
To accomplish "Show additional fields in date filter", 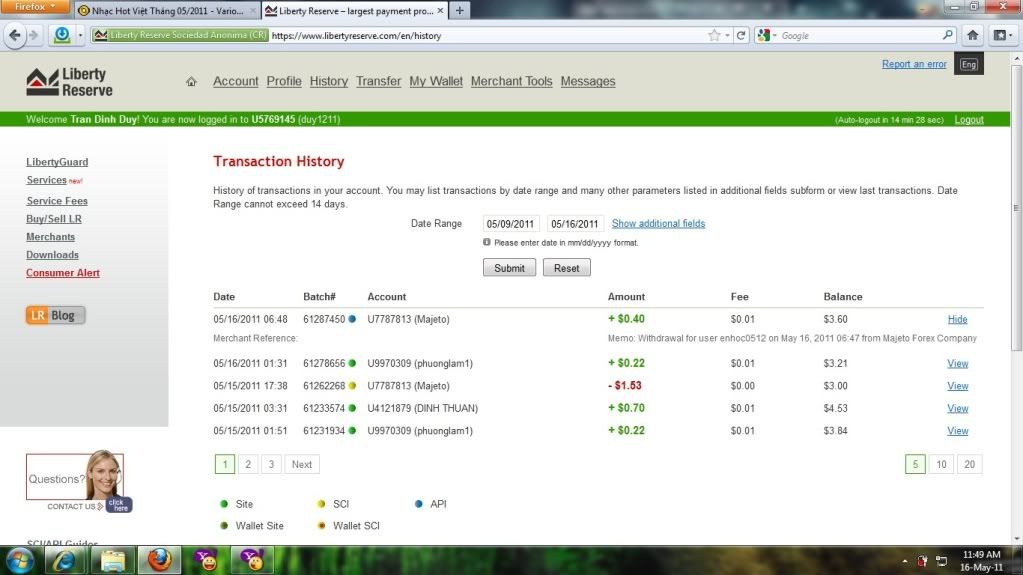I will pos(658,224).
